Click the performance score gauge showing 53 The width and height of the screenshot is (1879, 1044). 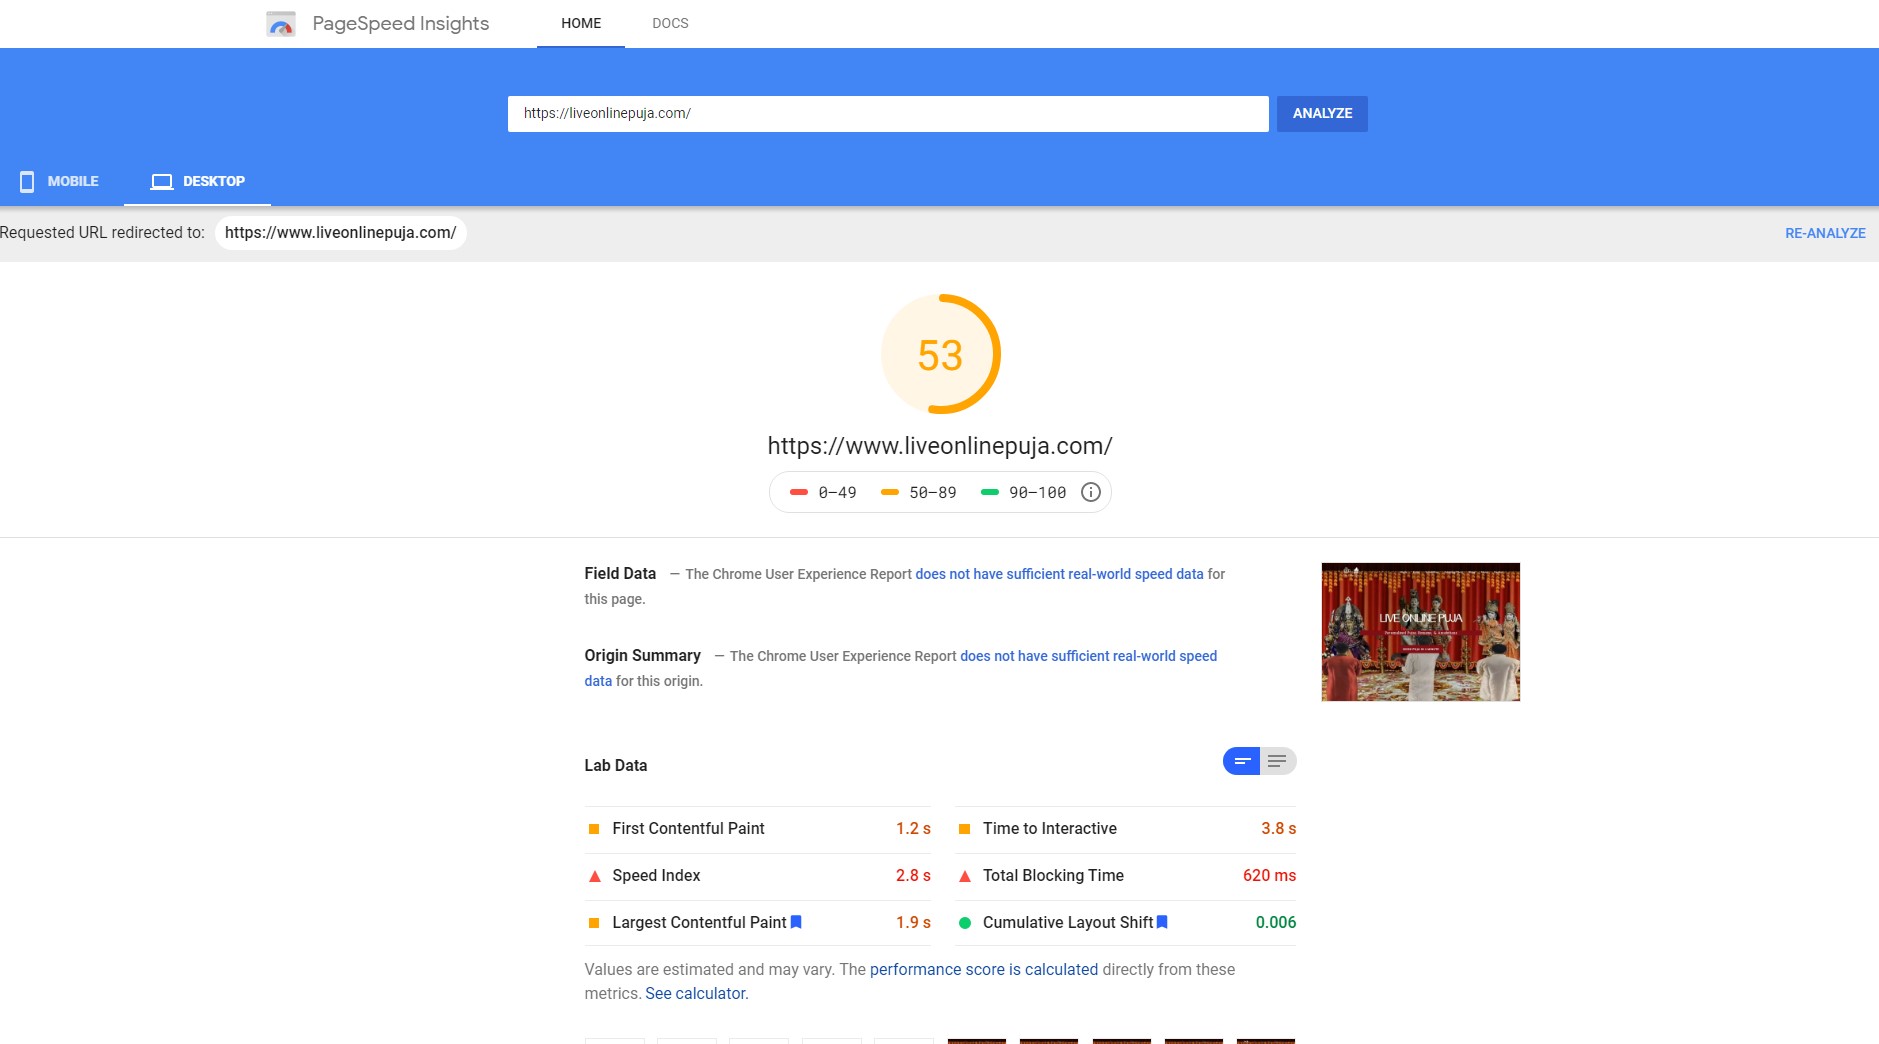coord(940,354)
